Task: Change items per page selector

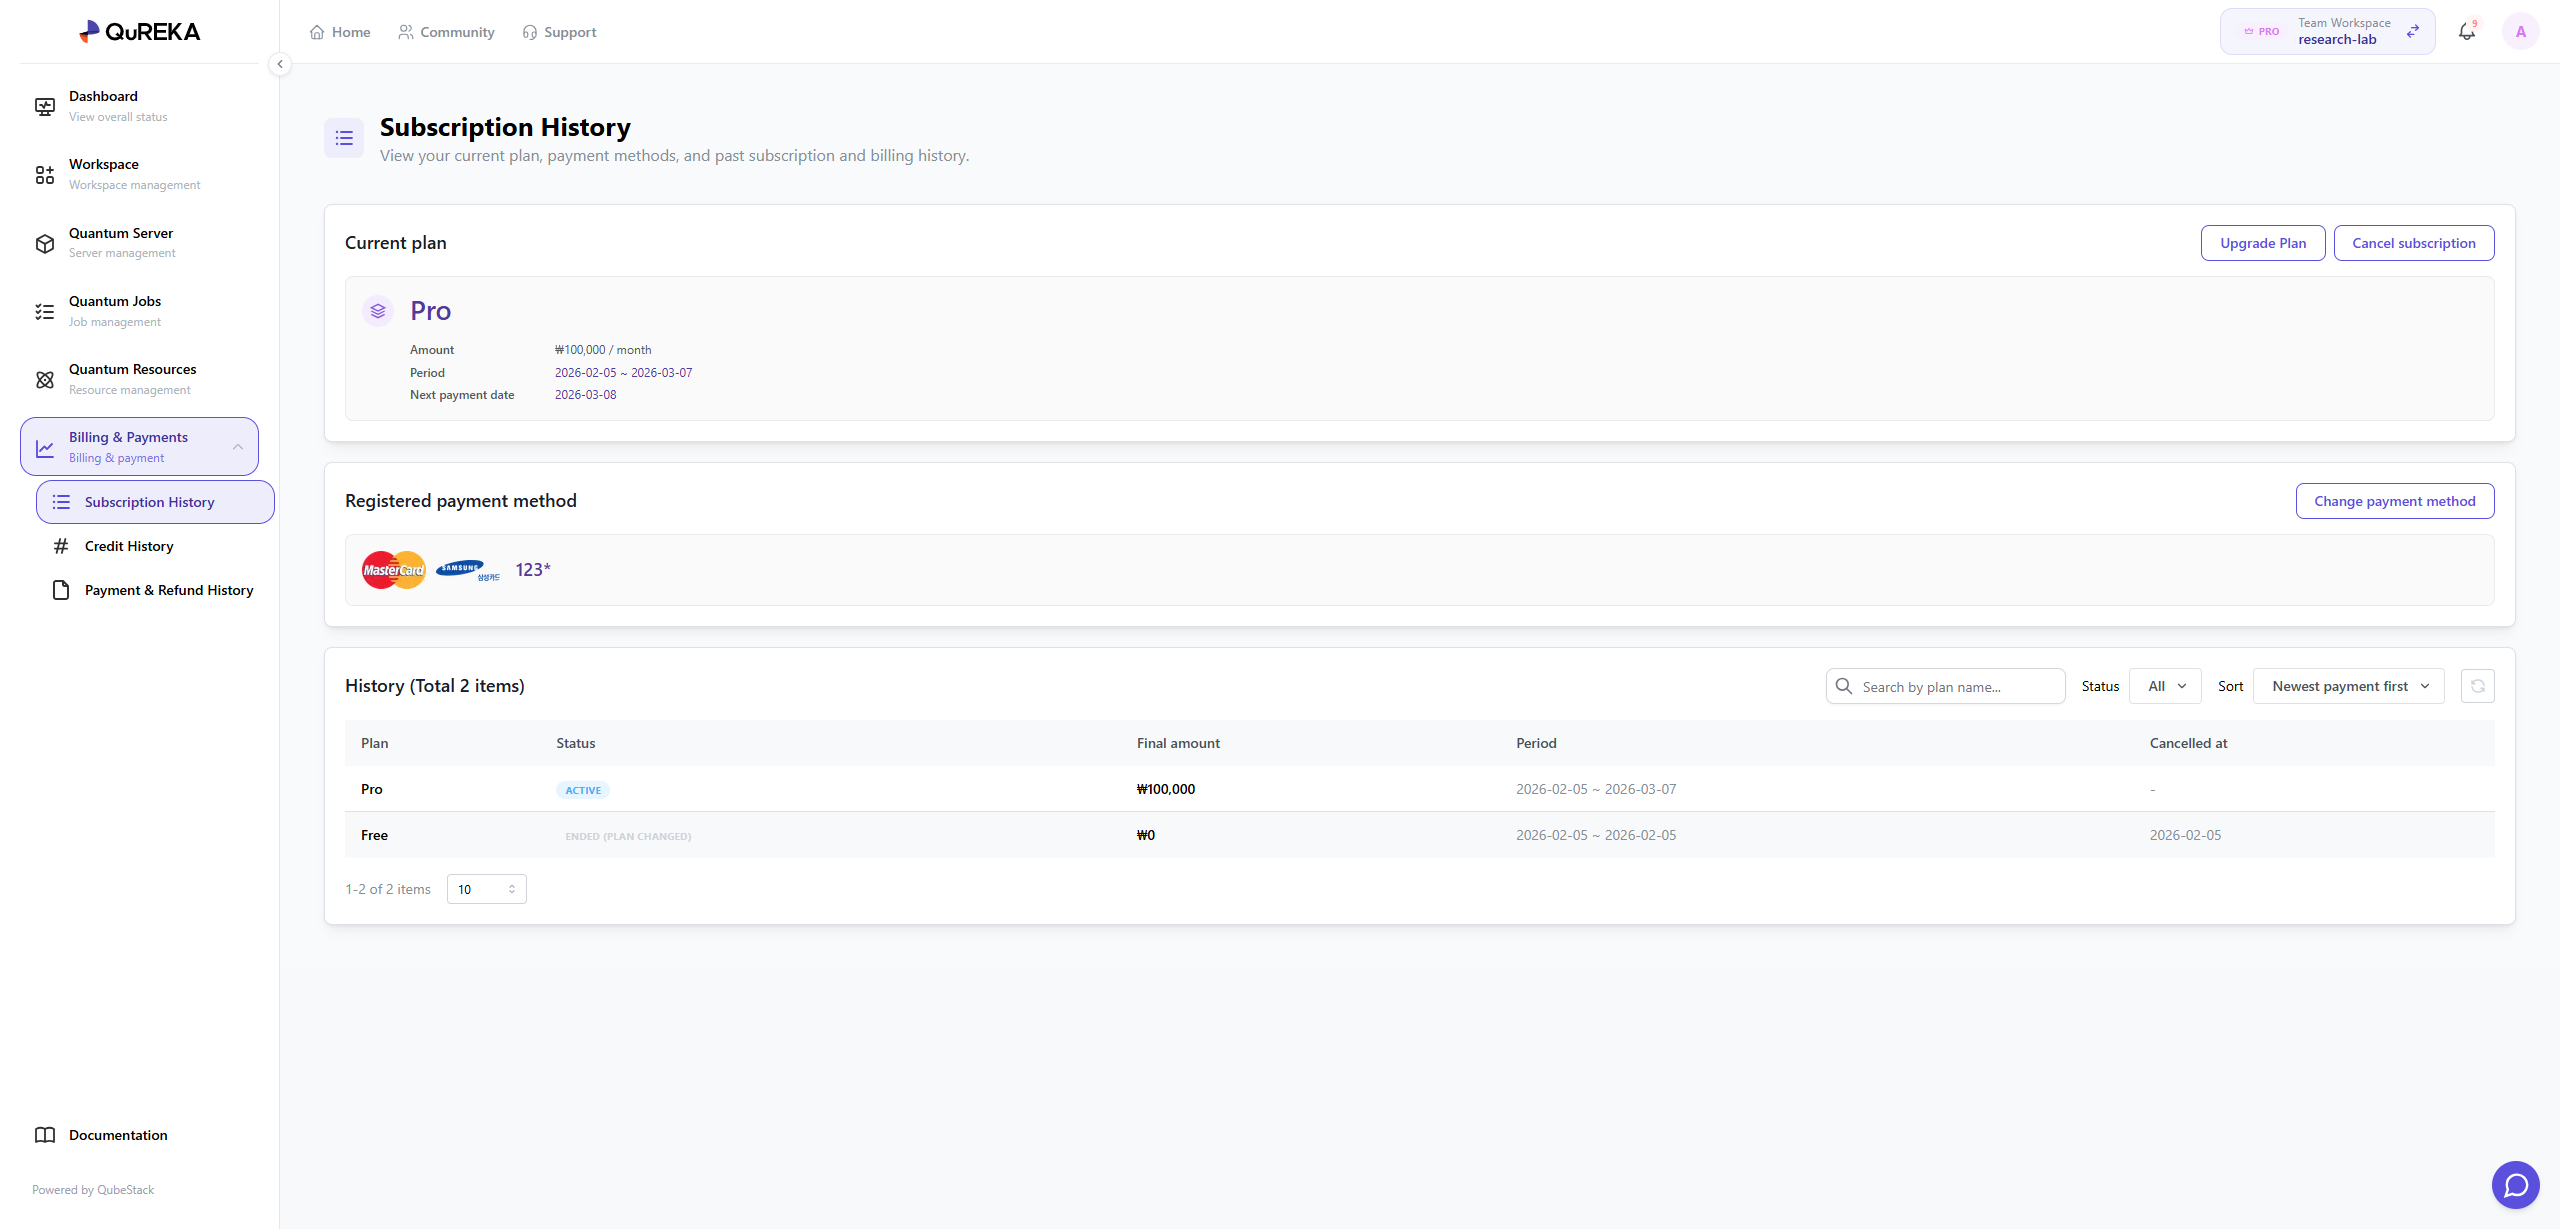Action: point(486,889)
